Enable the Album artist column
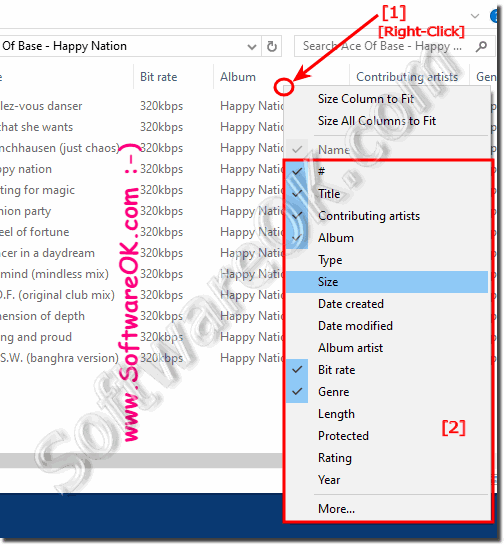The image size is (504, 545). [387, 348]
